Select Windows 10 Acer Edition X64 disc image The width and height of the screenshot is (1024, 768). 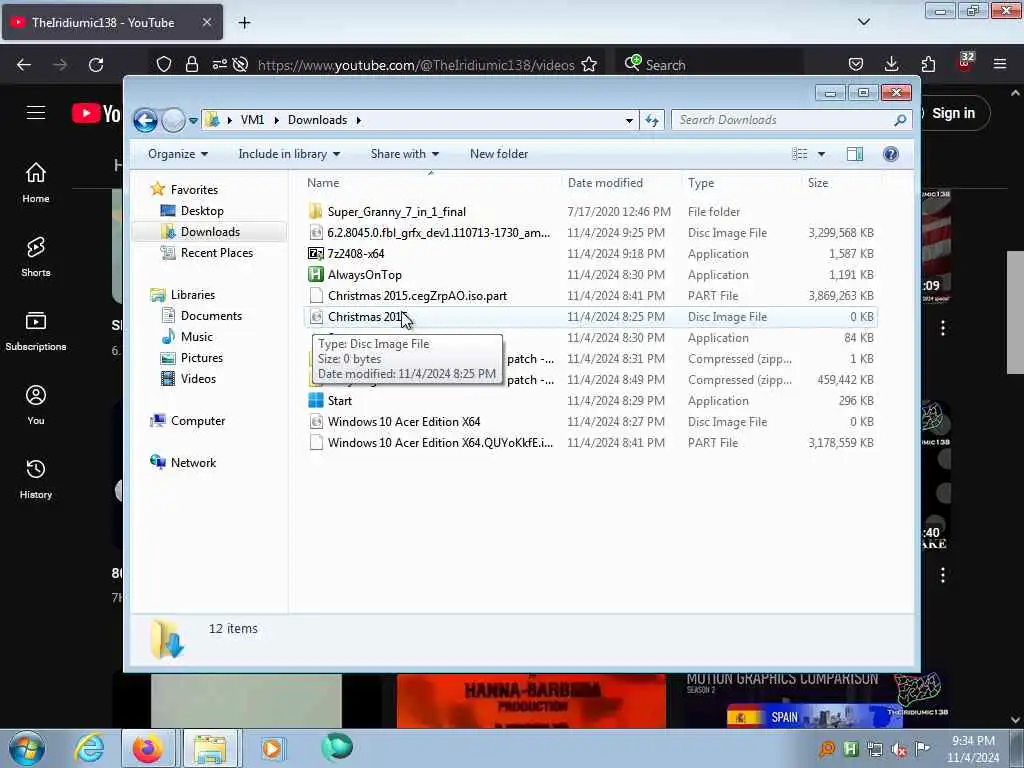point(404,422)
